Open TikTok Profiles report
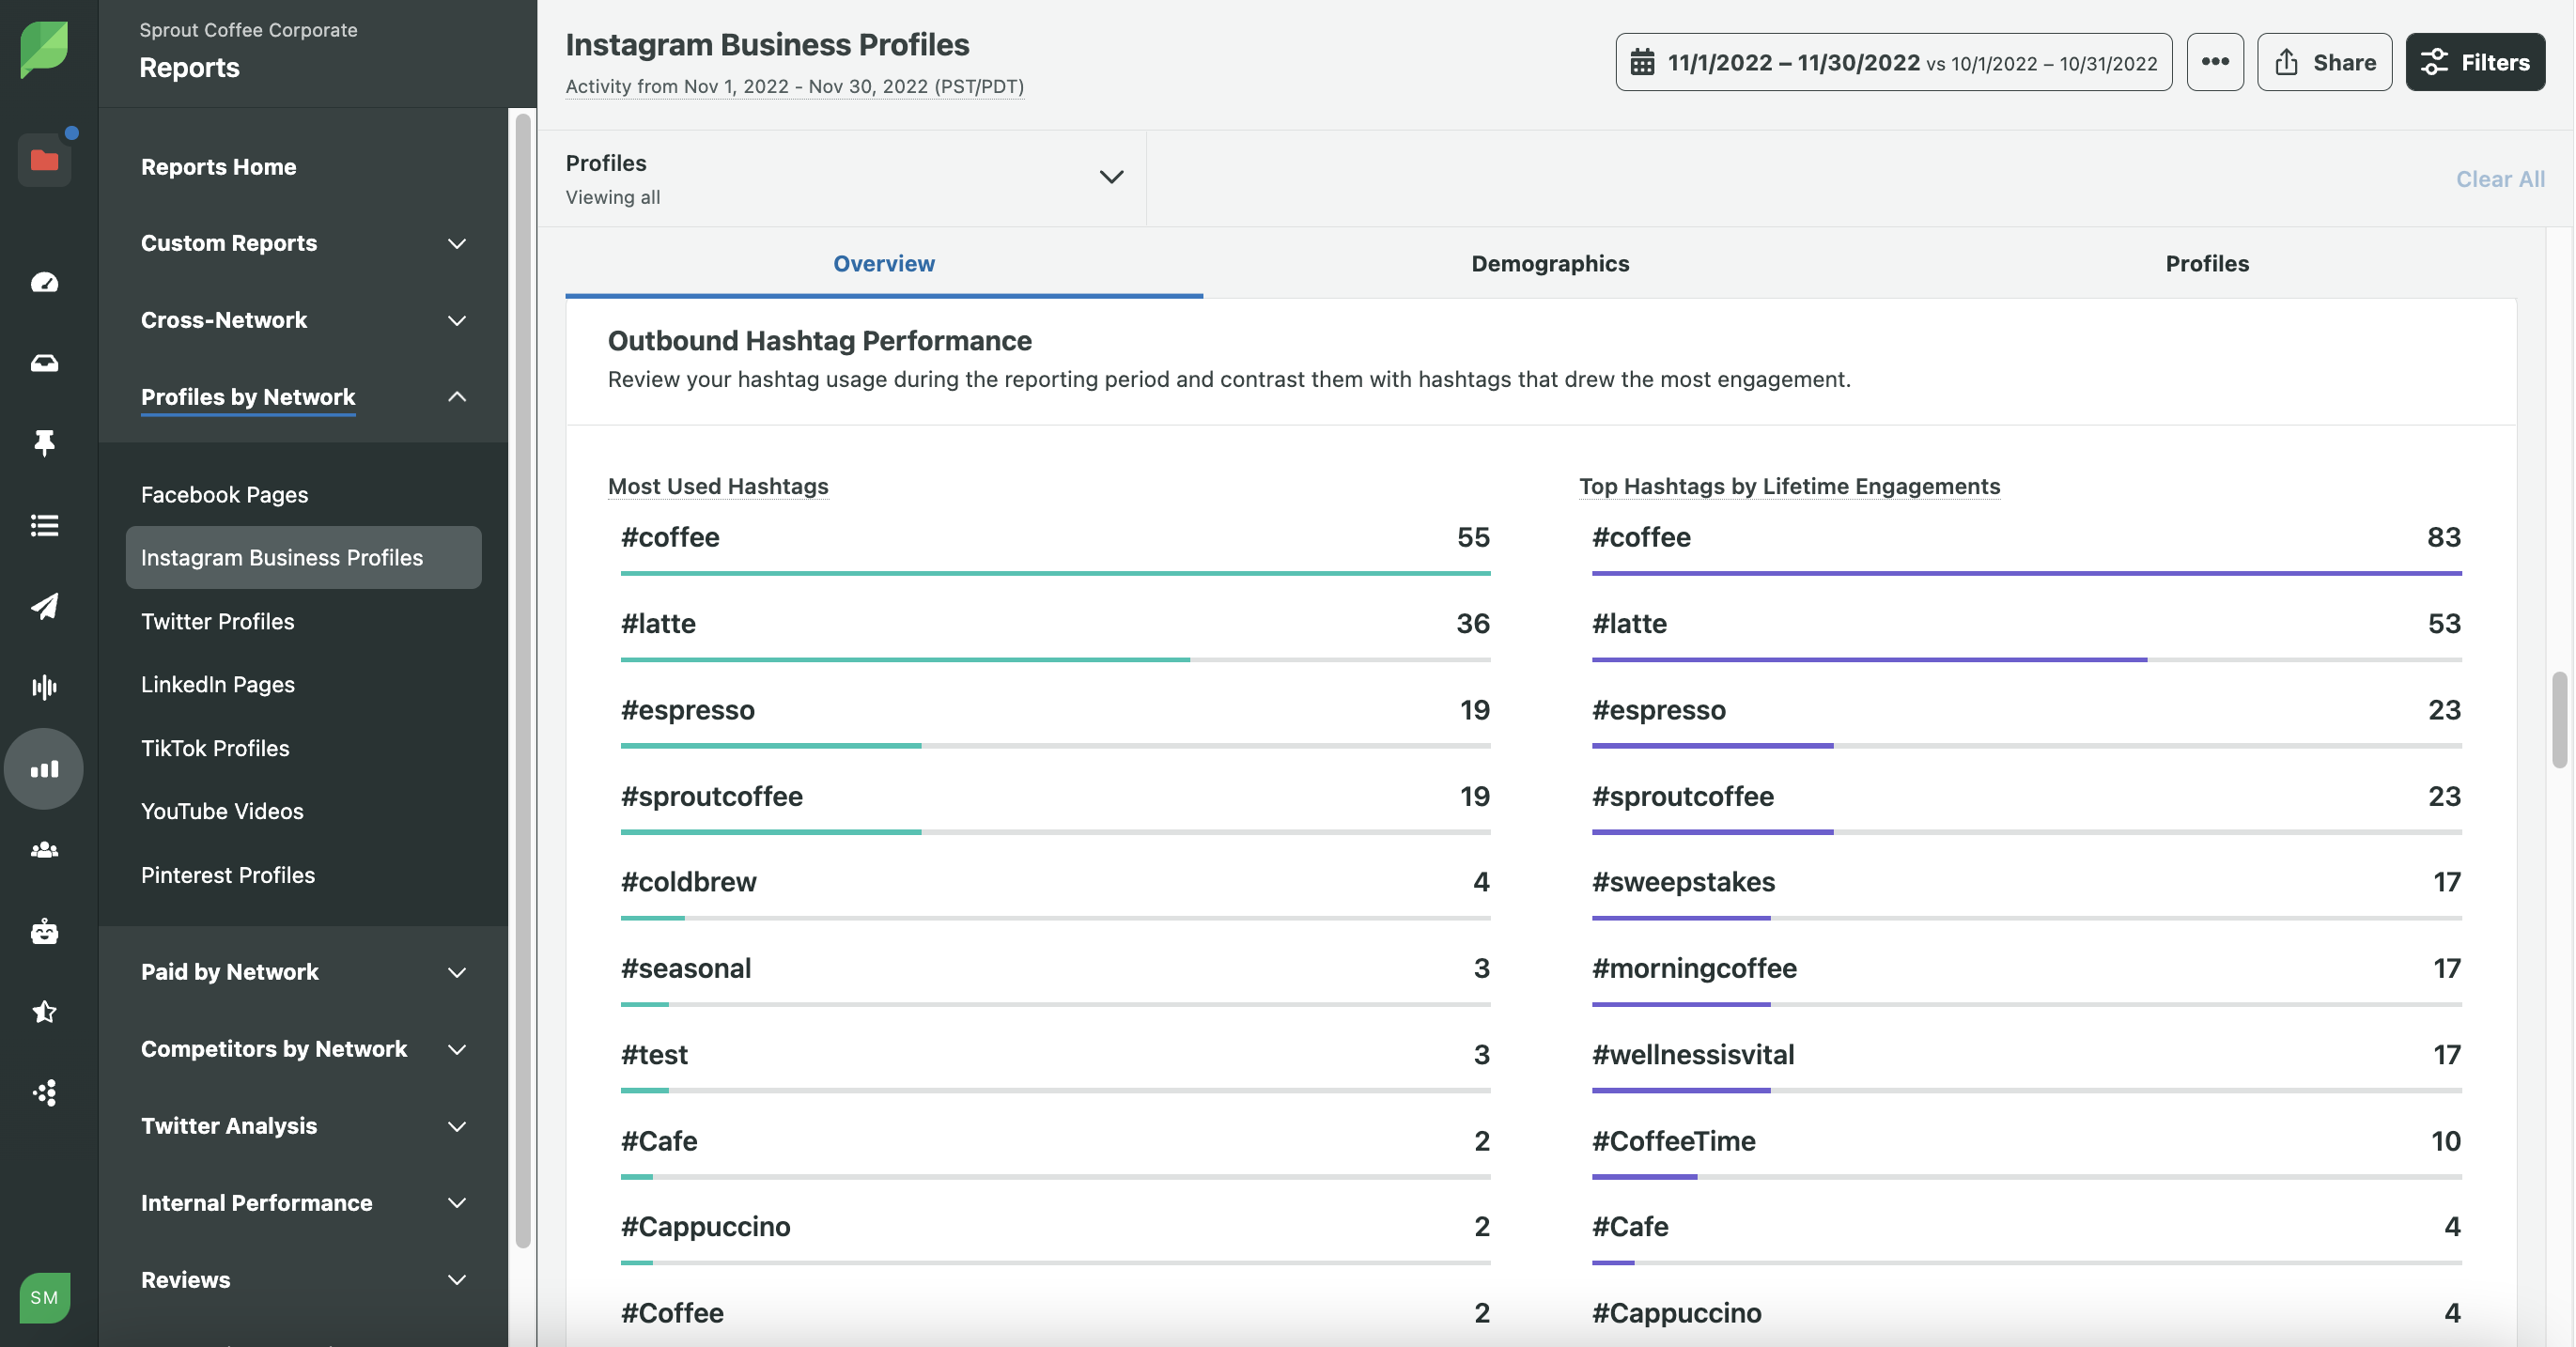The image size is (2576, 1347). pos(215,748)
